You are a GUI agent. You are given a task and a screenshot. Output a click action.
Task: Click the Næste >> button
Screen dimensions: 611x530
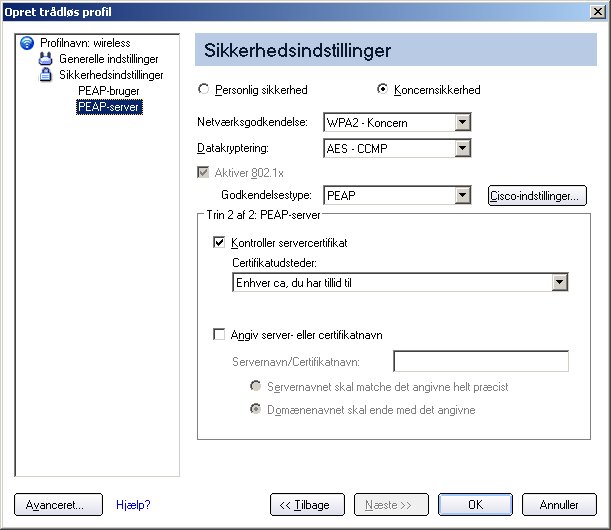click(x=391, y=505)
